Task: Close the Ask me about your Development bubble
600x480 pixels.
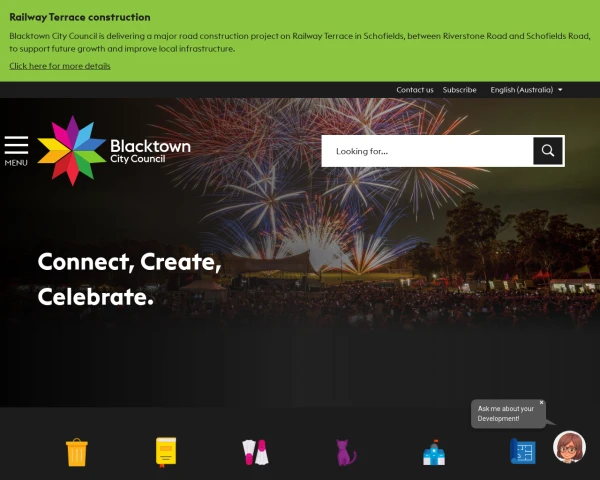Action: point(541,402)
